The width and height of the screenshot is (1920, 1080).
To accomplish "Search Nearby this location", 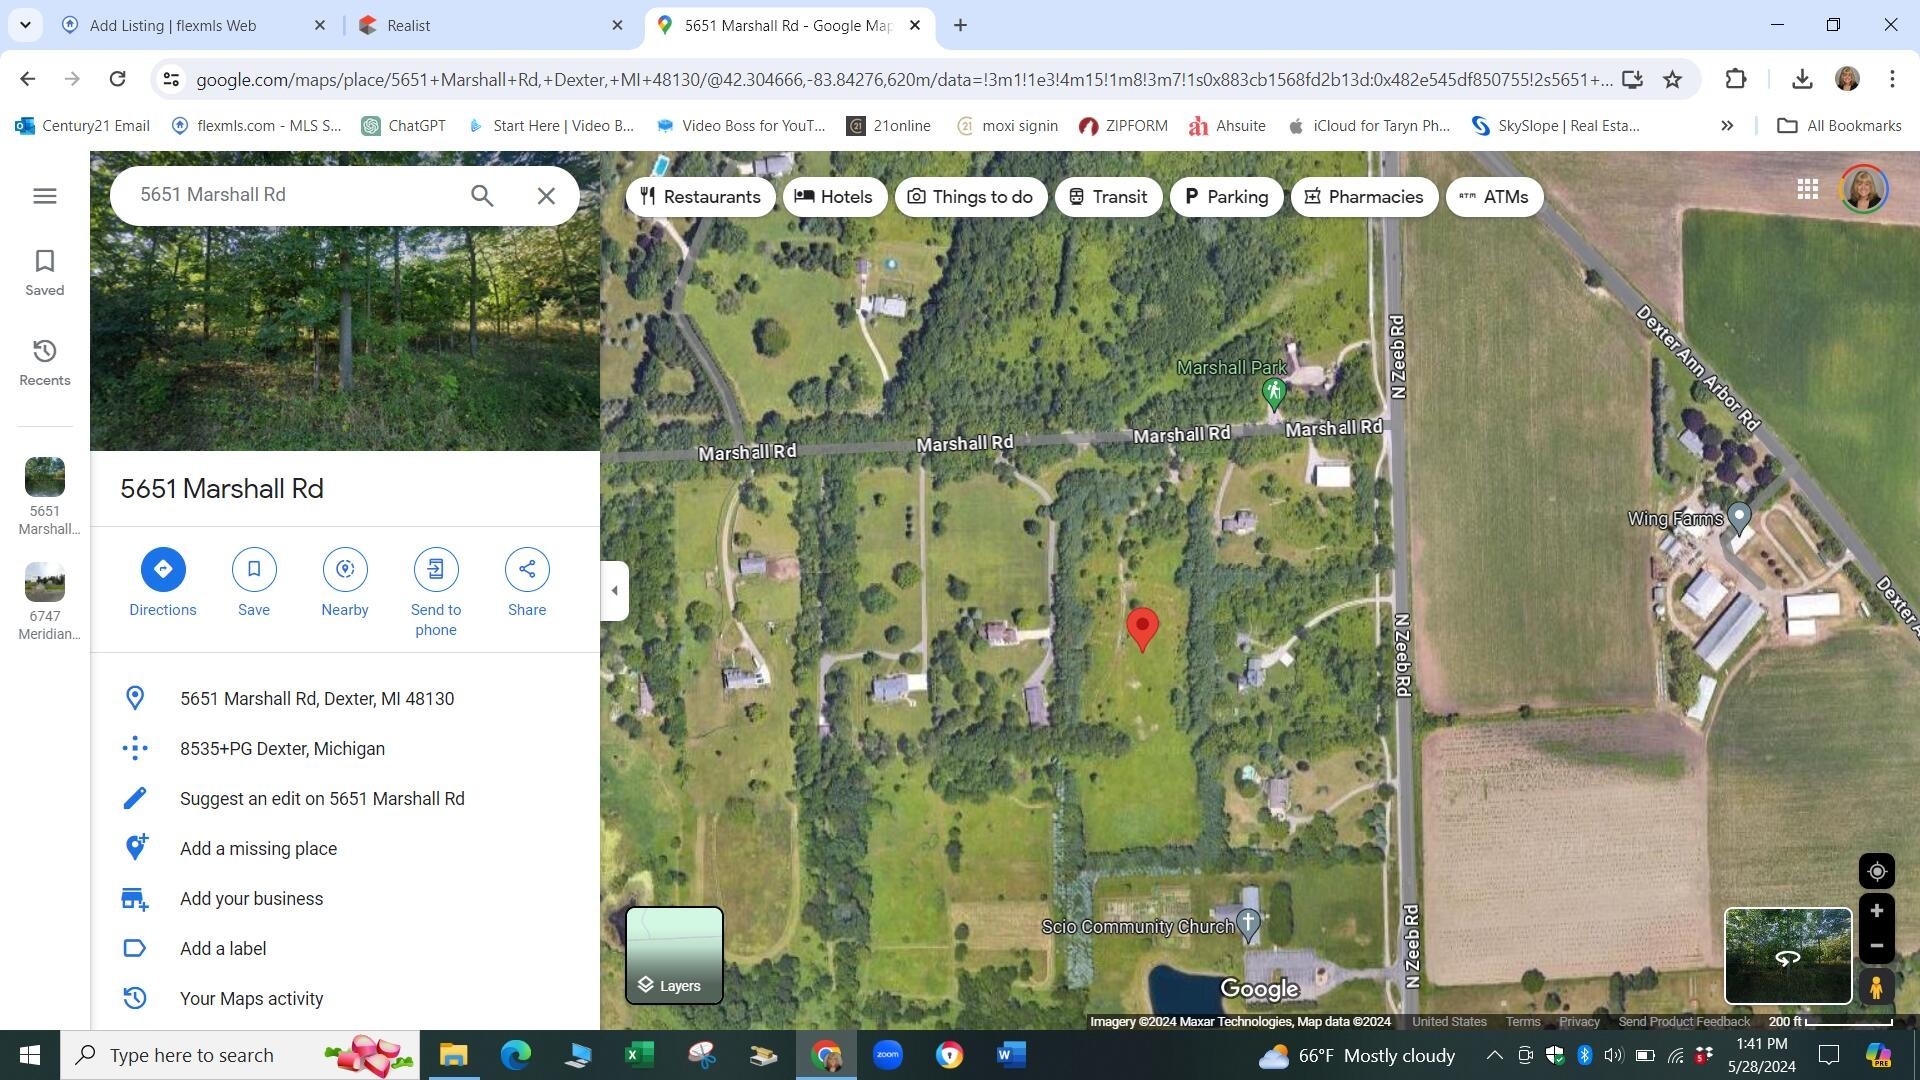I will click(x=345, y=584).
